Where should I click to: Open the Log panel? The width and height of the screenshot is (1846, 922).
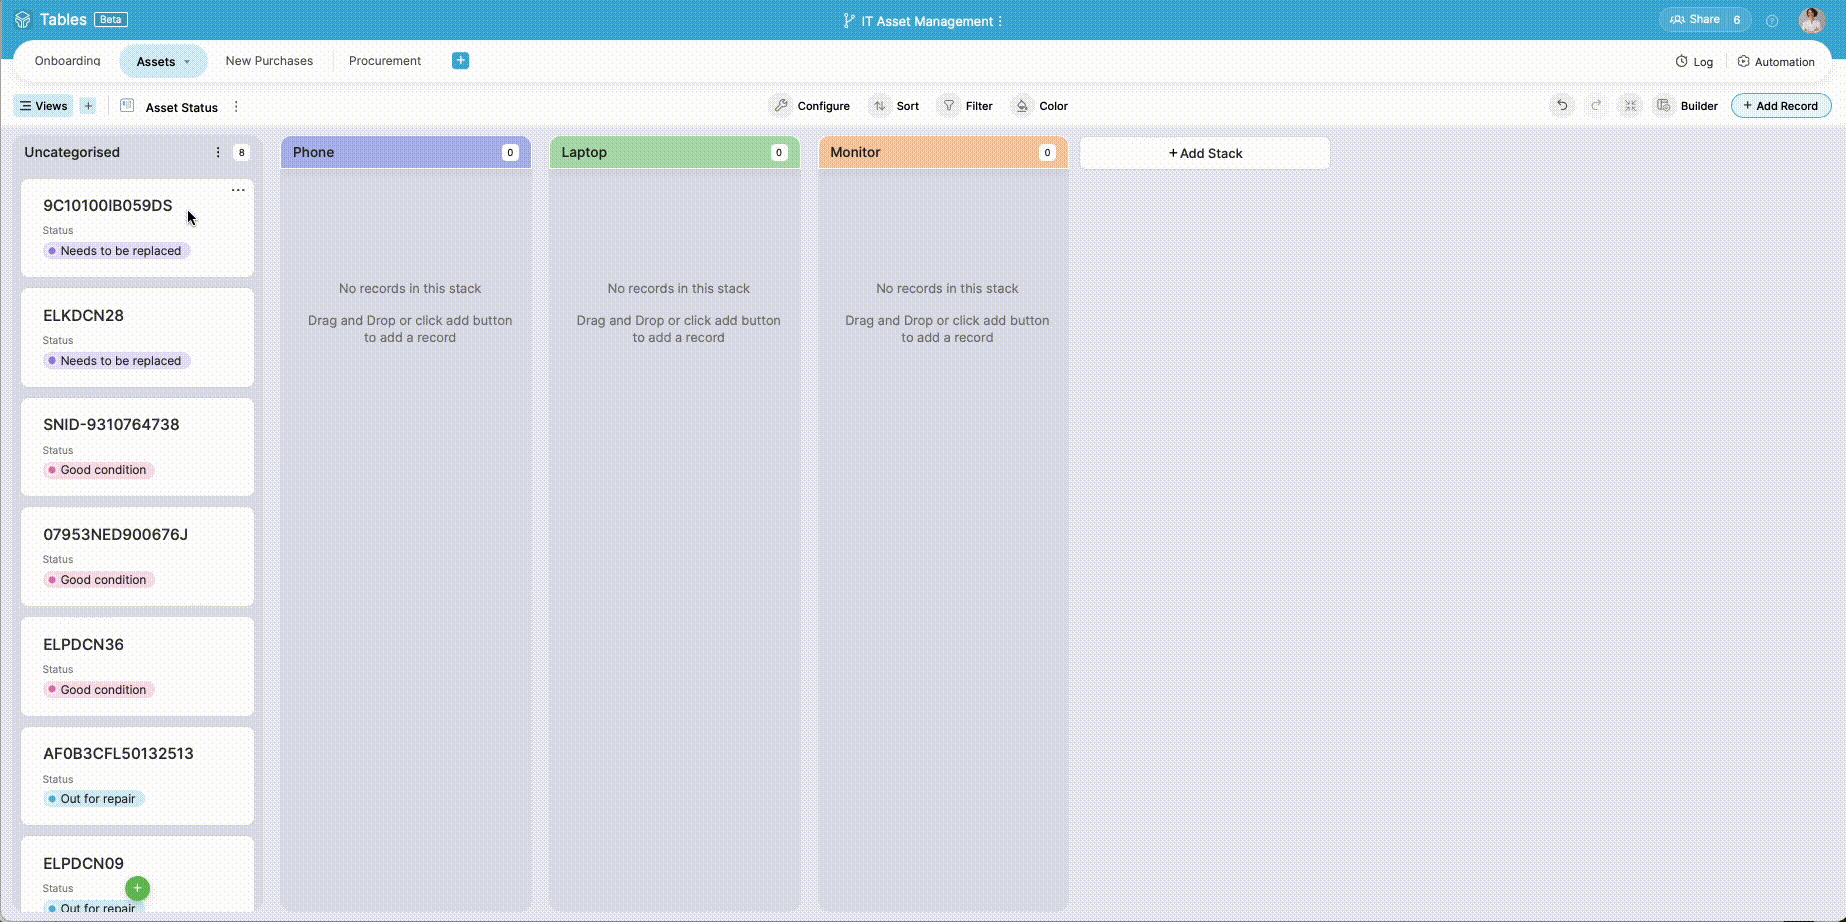point(1694,62)
